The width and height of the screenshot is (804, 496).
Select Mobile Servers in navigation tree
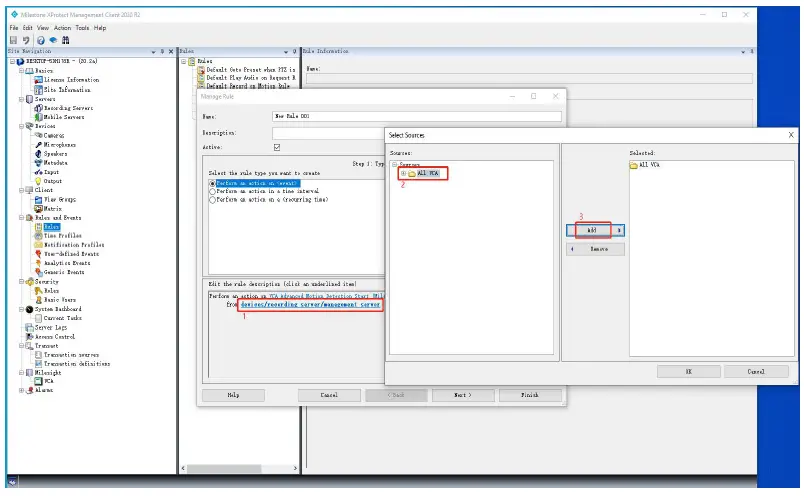[x=64, y=117]
